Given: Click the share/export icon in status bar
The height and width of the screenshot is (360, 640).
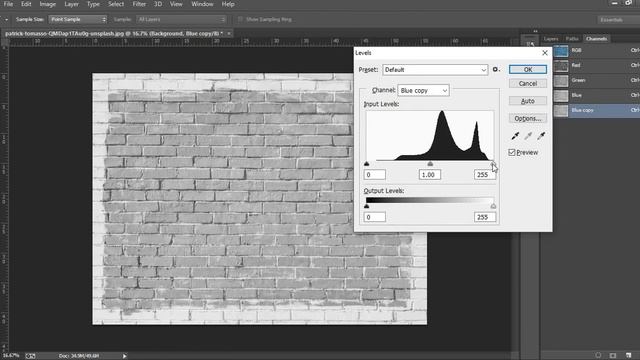Looking at the screenshot, I should pos(30,356).
